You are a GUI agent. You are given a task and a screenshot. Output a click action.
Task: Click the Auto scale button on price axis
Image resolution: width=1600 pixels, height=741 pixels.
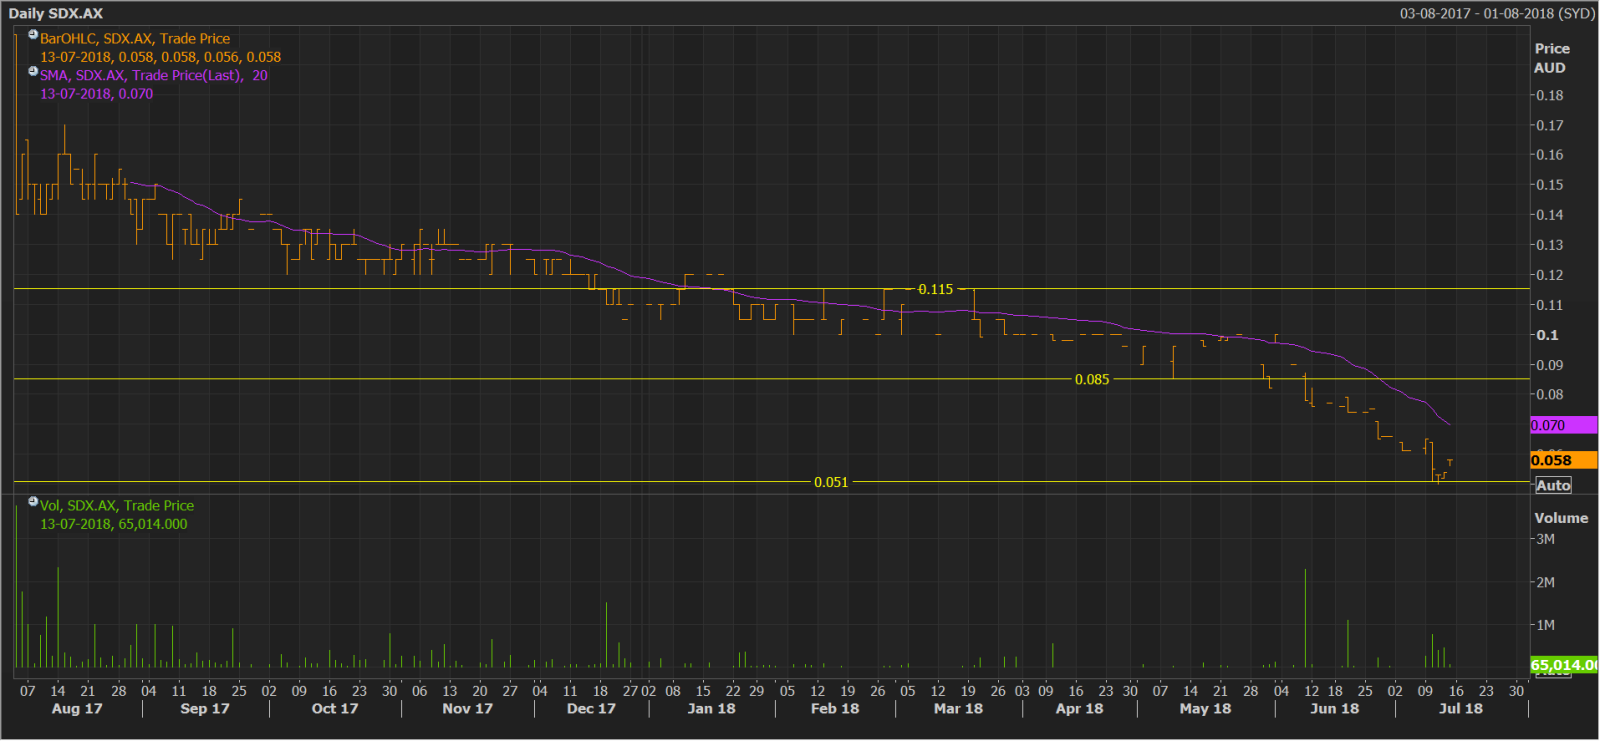(x=1553, y=485)
